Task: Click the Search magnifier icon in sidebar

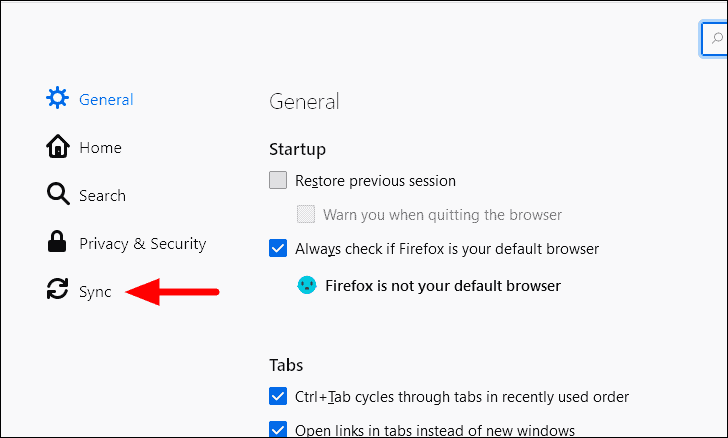Action: (x=58, y=194)
